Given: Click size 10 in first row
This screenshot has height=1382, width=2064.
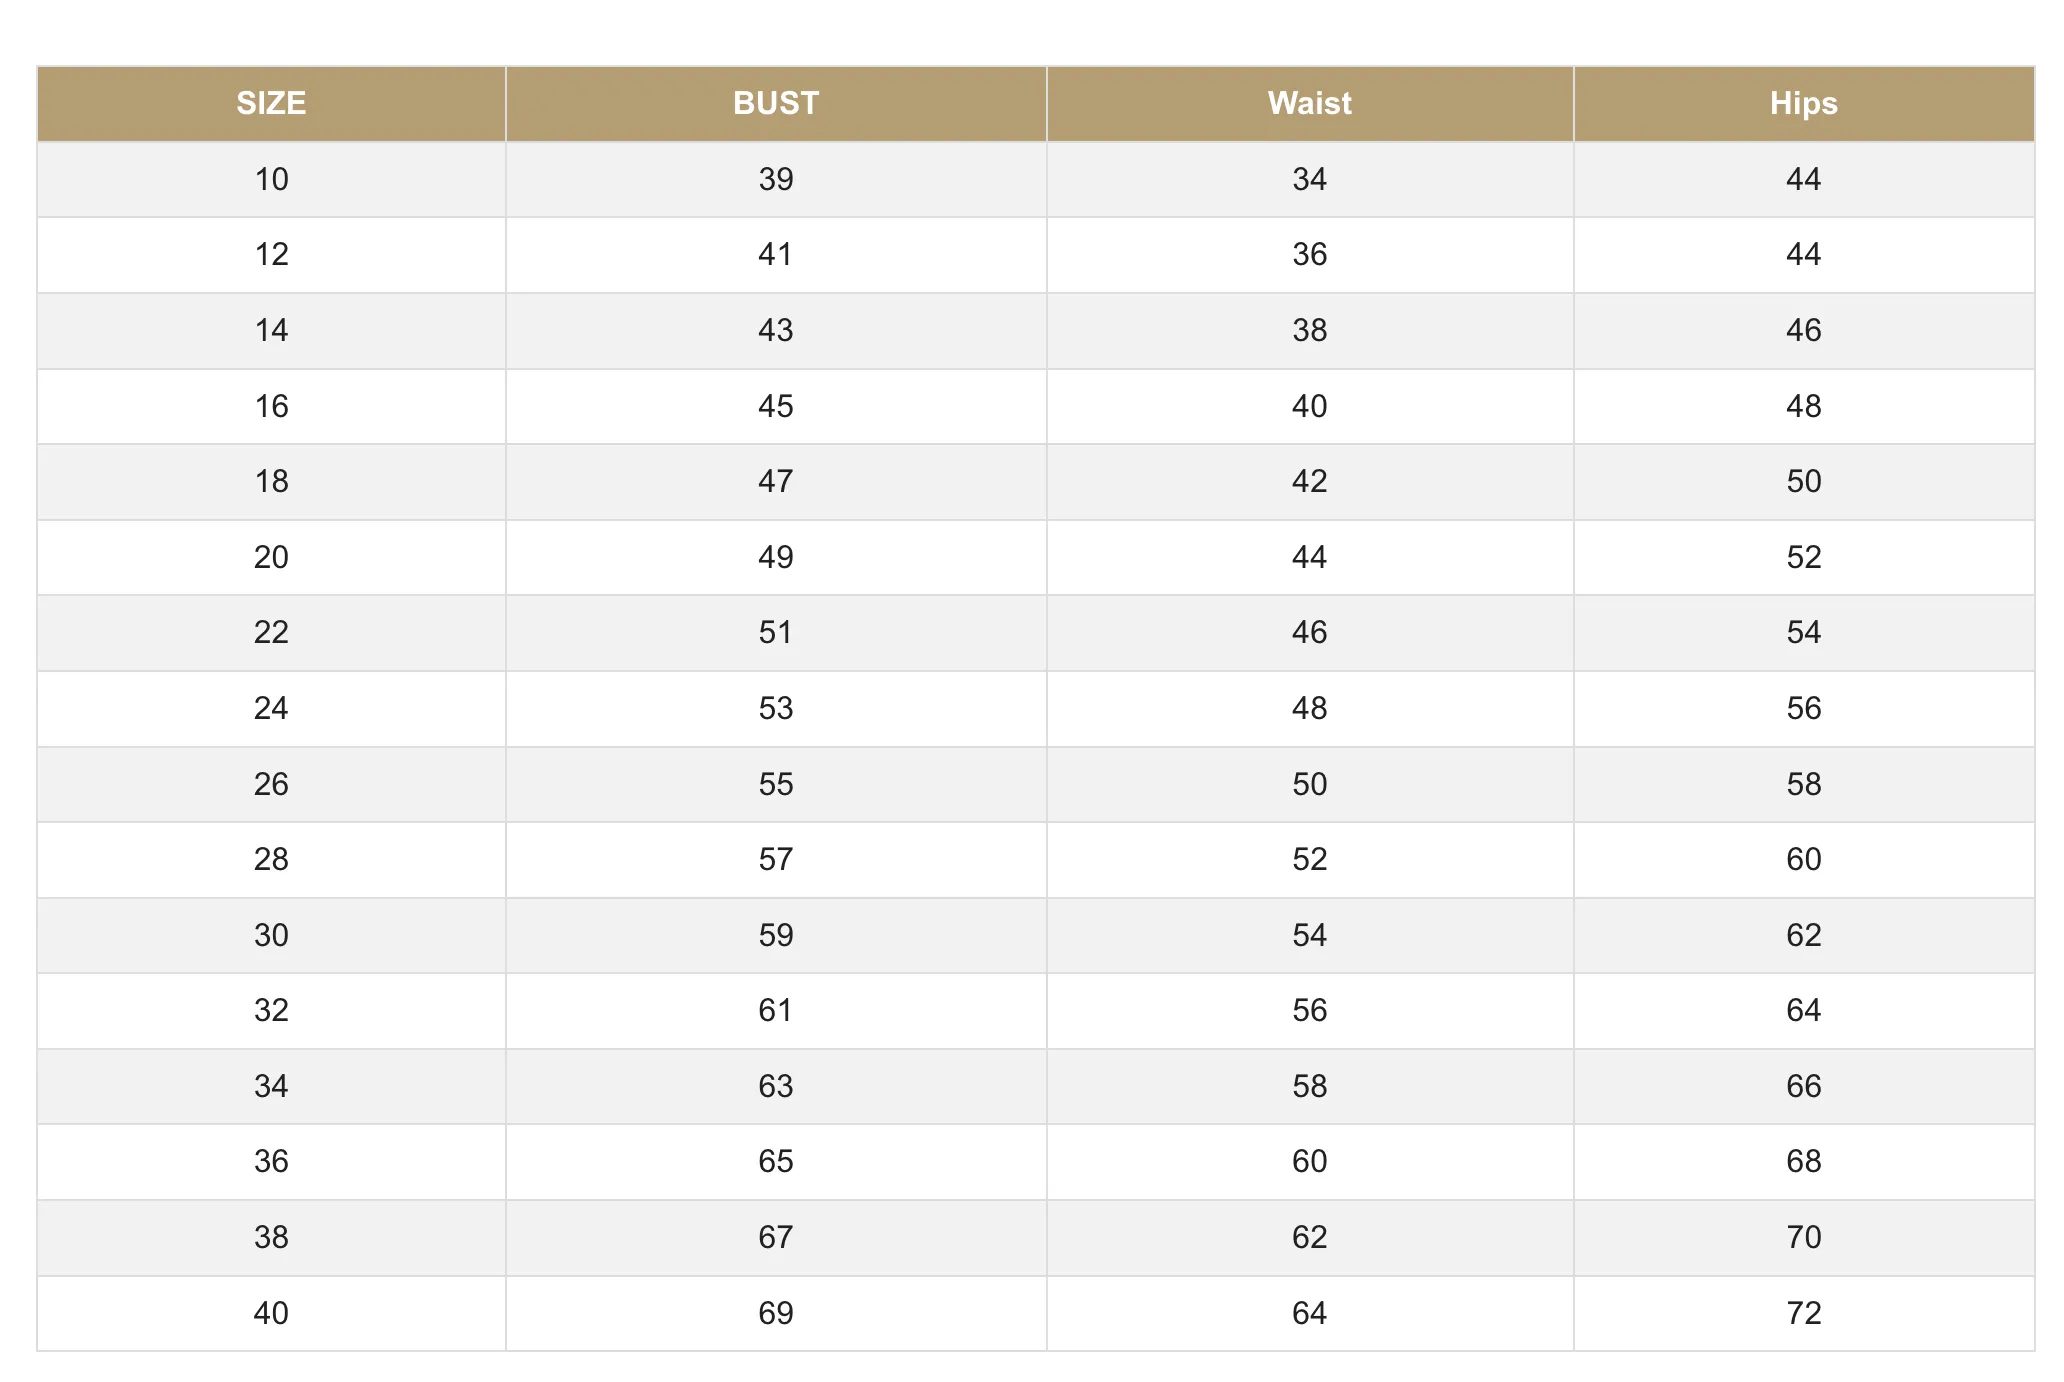Looking at the screenshot, I should [271, 179].
